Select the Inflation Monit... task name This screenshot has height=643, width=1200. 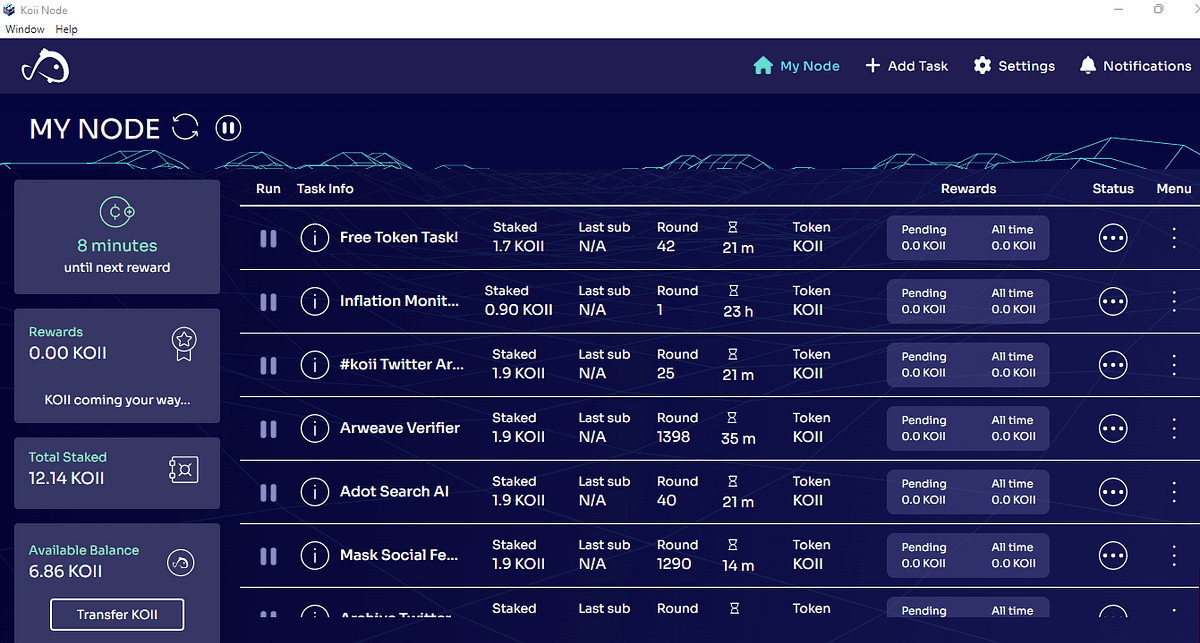click(400, 301)
